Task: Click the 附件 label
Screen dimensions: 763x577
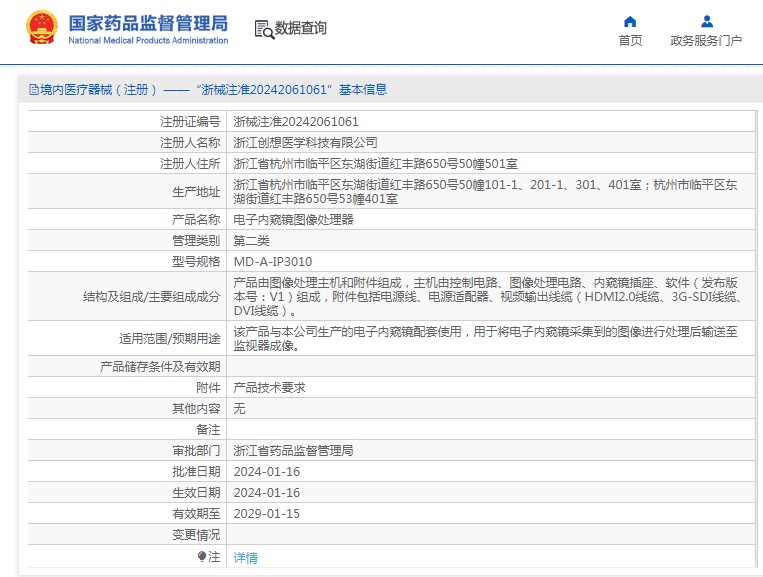Action: (x=208, y=388)
